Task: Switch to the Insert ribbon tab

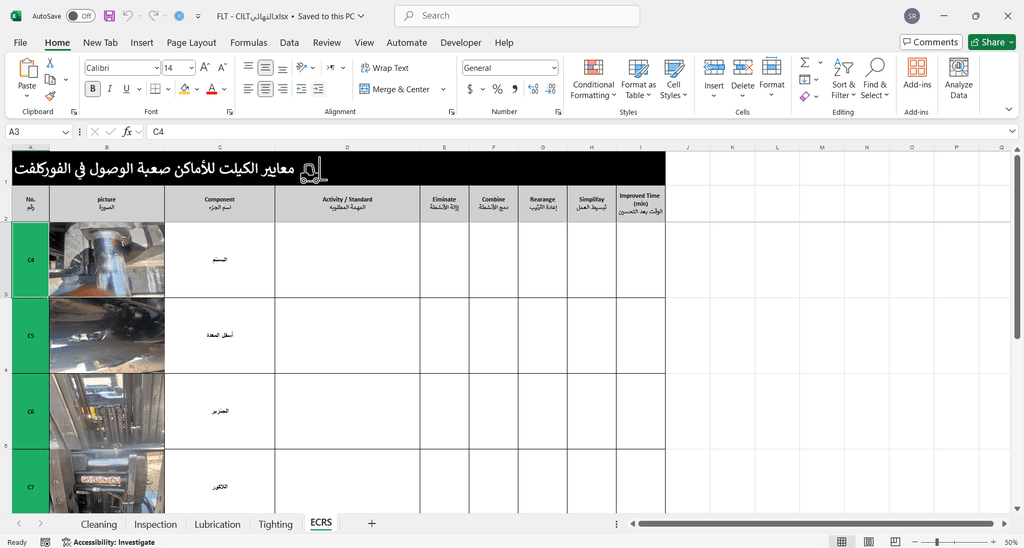Action: pos(142,42)
